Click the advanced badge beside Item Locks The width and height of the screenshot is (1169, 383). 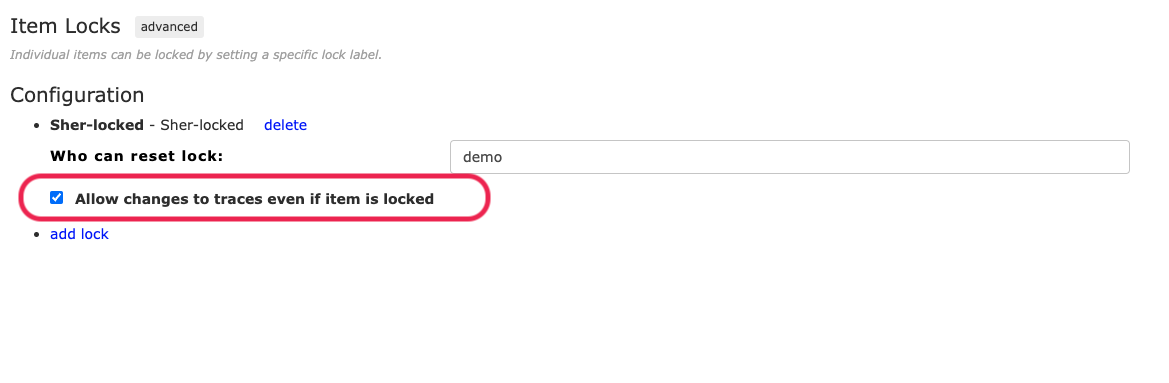pos(169,27)
